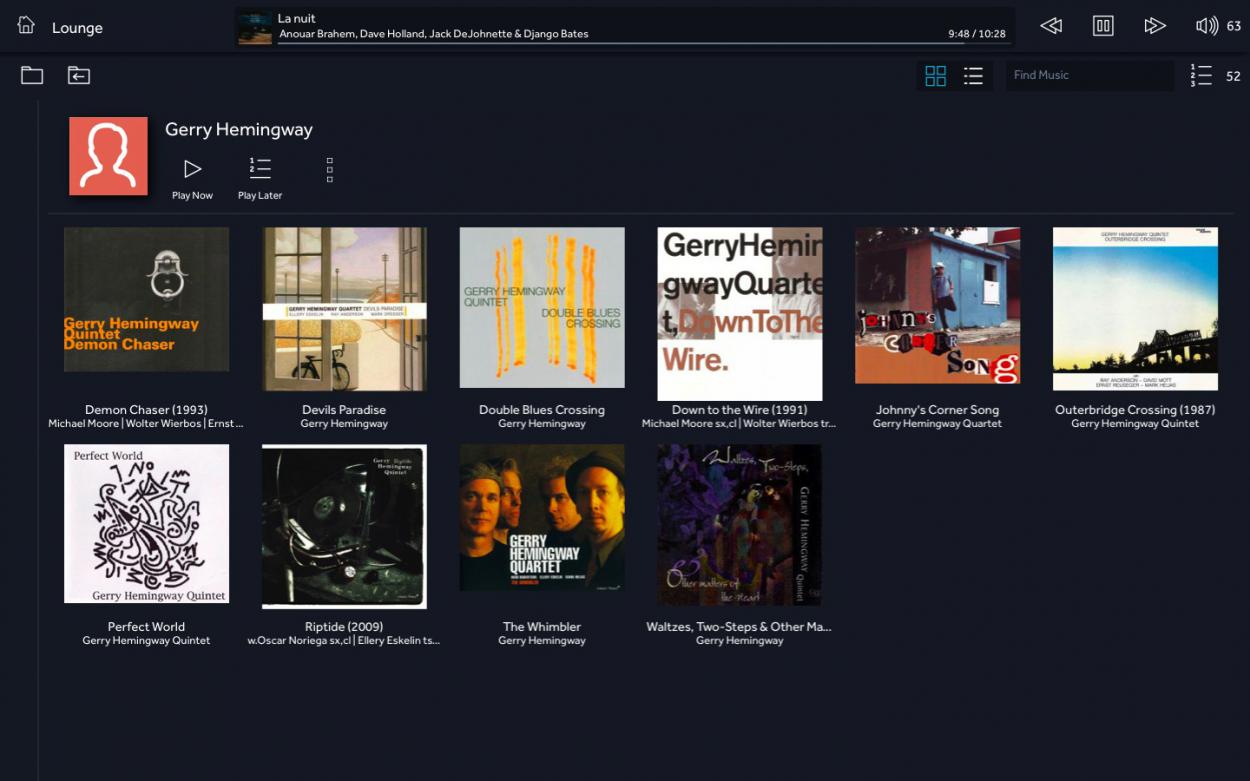Viewport: 1250px width, 781px height.
Task: Select the Riptide (2009) album
Action: point(344,526)
